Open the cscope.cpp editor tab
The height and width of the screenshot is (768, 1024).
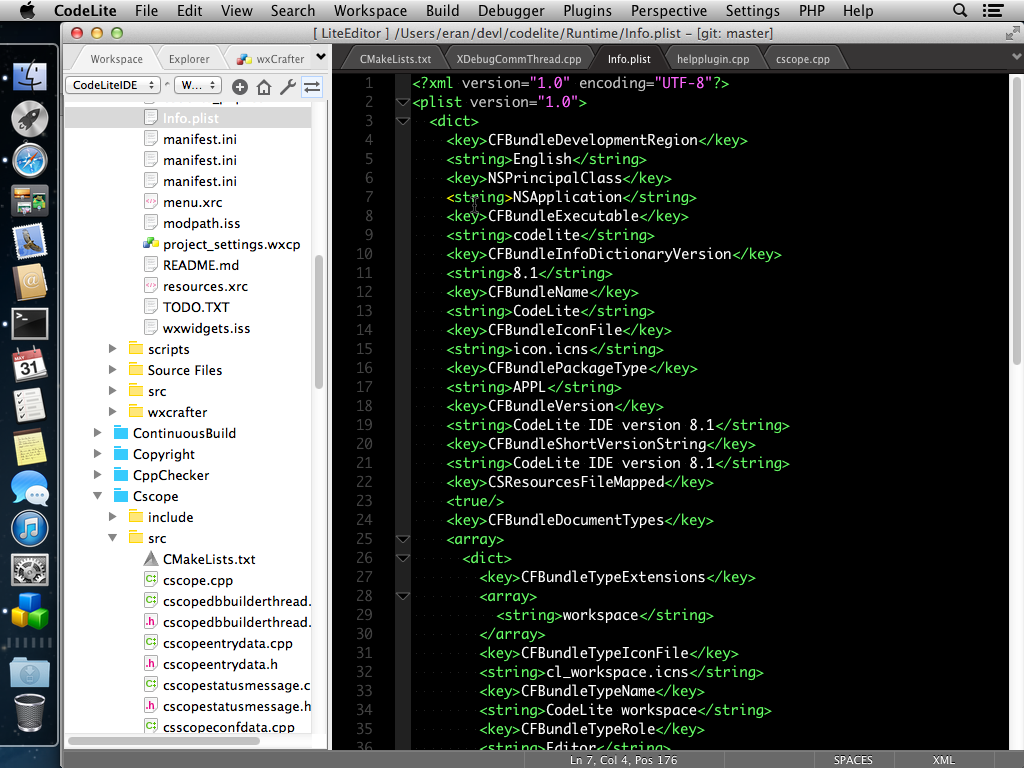(x=803, y=59)
